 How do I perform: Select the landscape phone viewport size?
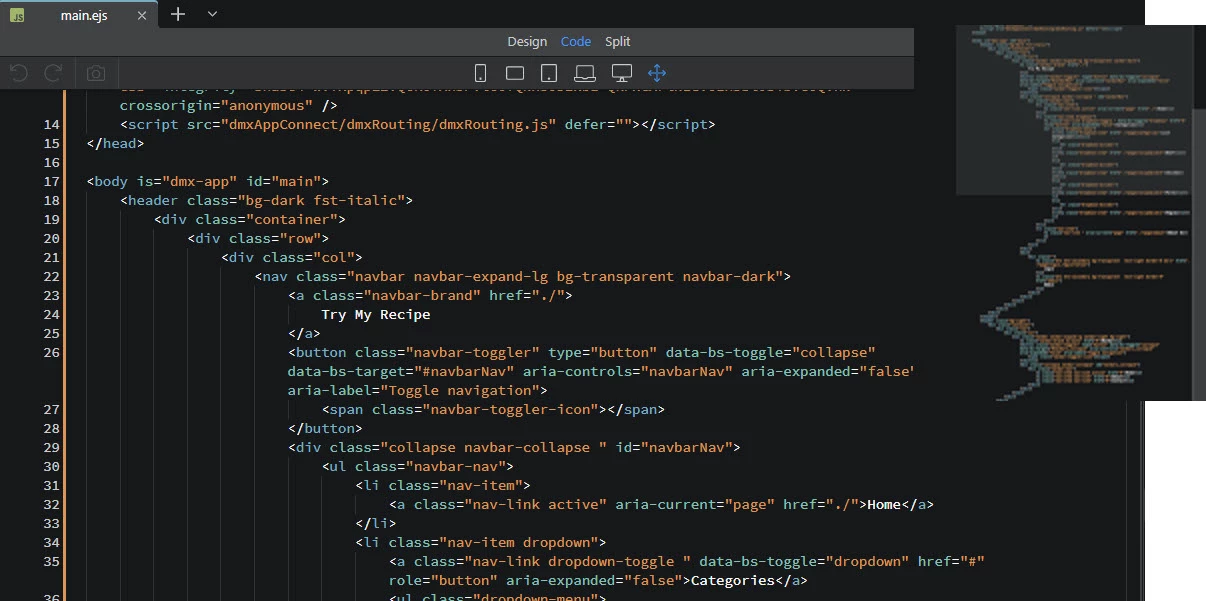515,73
